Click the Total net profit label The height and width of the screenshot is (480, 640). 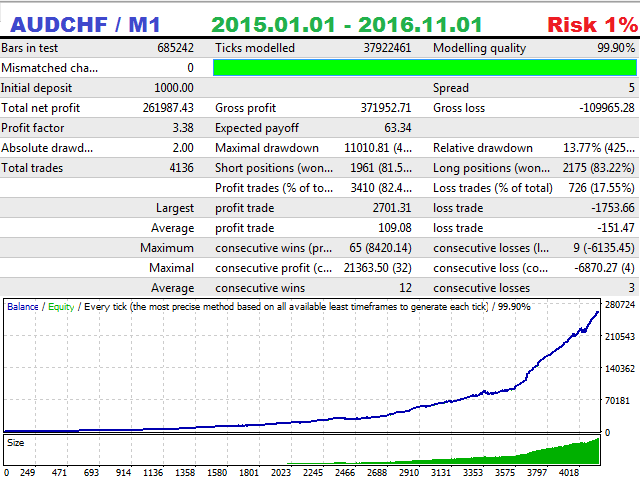[x=40, y=108]
